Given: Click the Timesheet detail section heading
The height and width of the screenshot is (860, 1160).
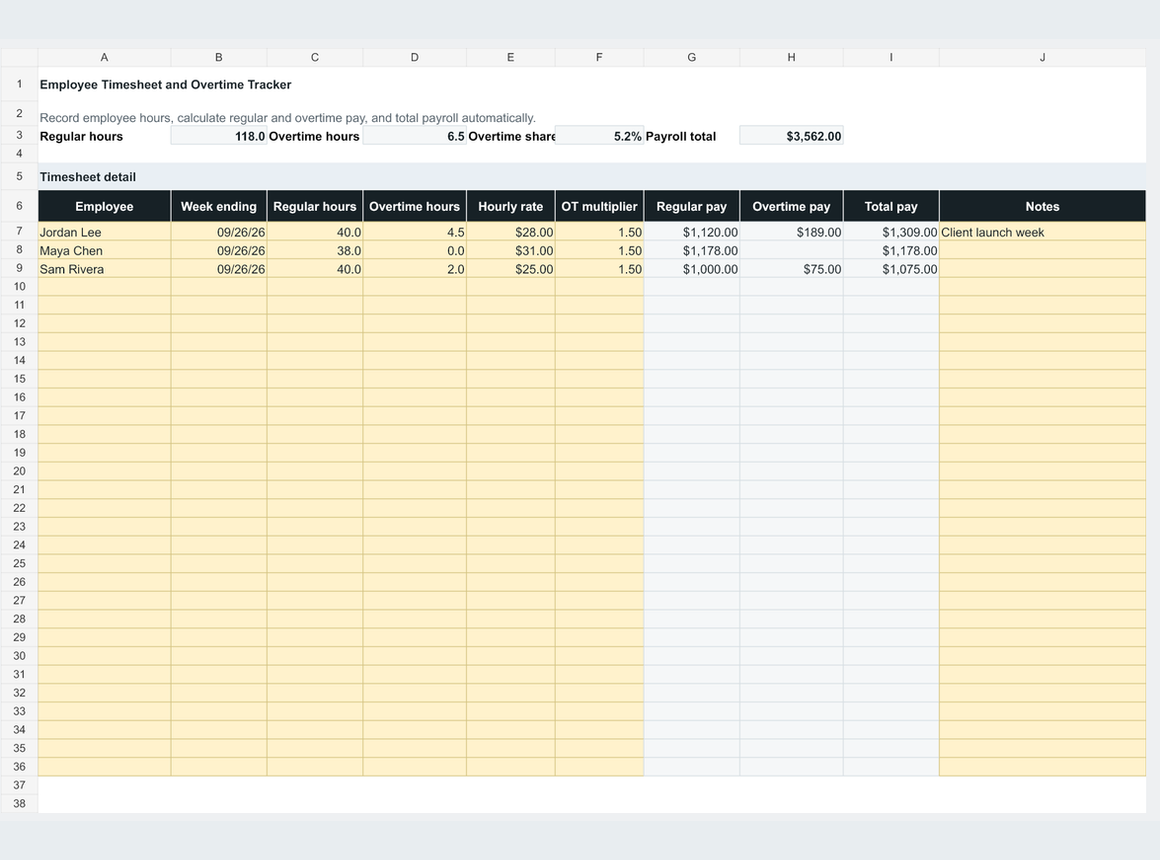Looking at the screenshot, I should pyautogui.click(x=88, y=177).
